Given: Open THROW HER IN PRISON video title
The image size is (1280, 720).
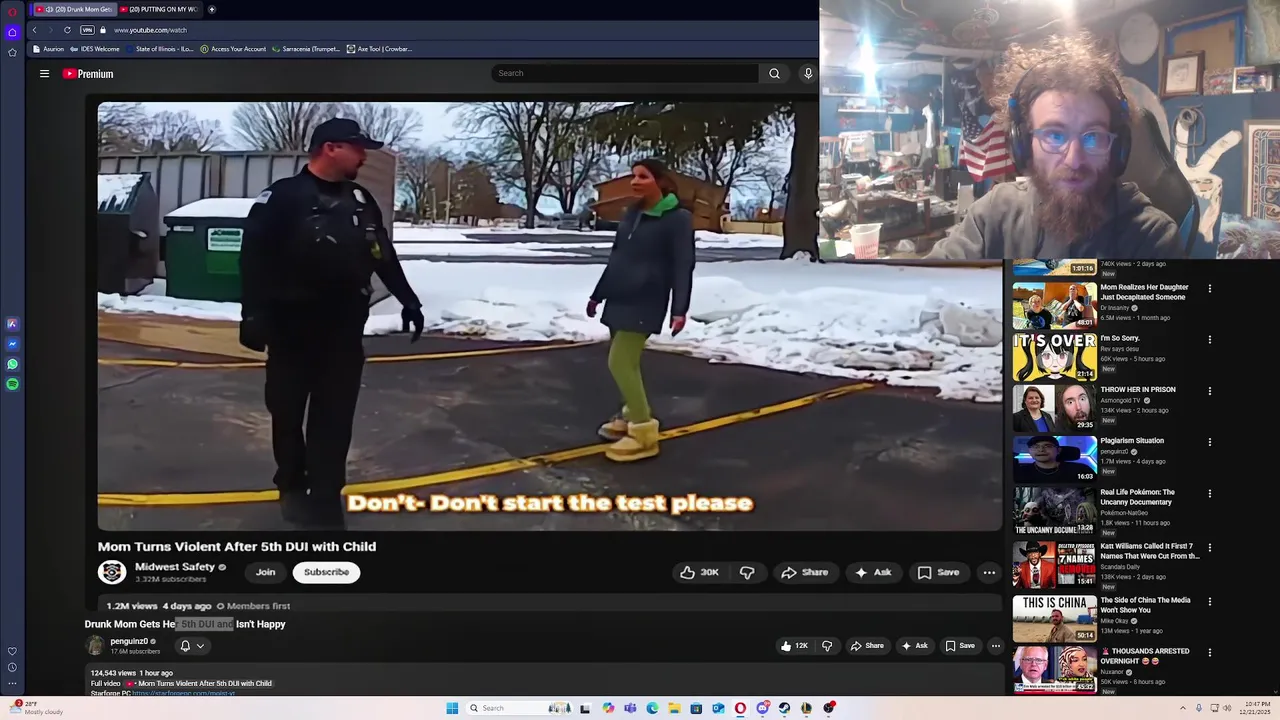Looking at the screenshot, I should click(x=1138, y=389).
